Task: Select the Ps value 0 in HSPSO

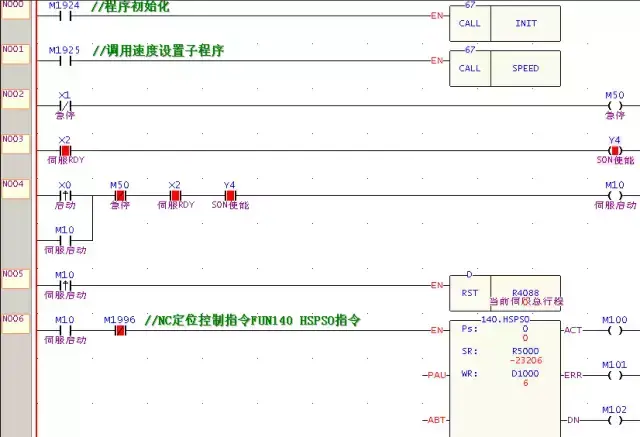Action: tap(525, 328)
